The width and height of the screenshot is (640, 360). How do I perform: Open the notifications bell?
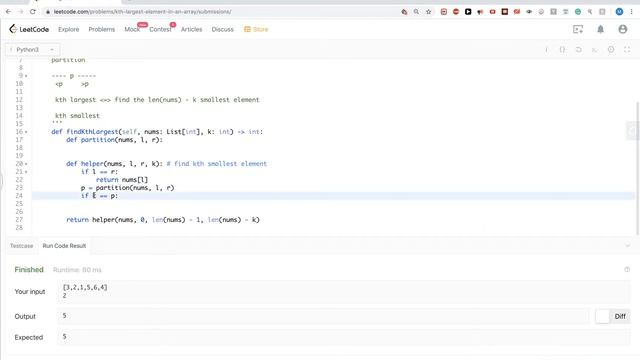tap(600, 29)
